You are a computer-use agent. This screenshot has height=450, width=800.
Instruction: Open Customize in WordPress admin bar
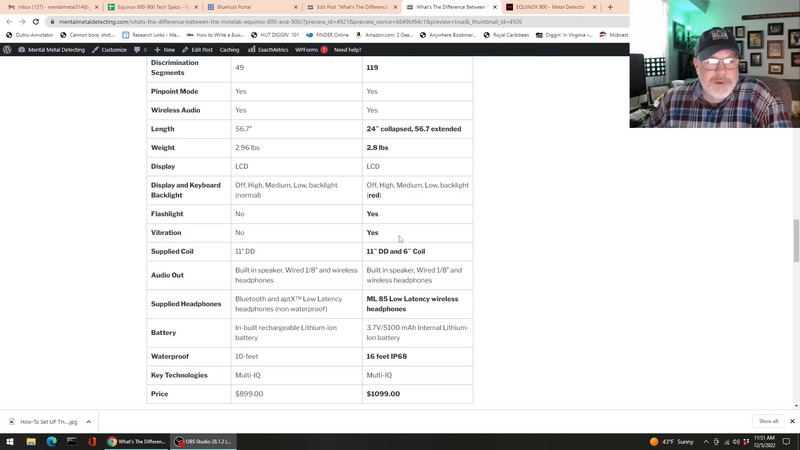pyautogui.click(x=110, y=49)
